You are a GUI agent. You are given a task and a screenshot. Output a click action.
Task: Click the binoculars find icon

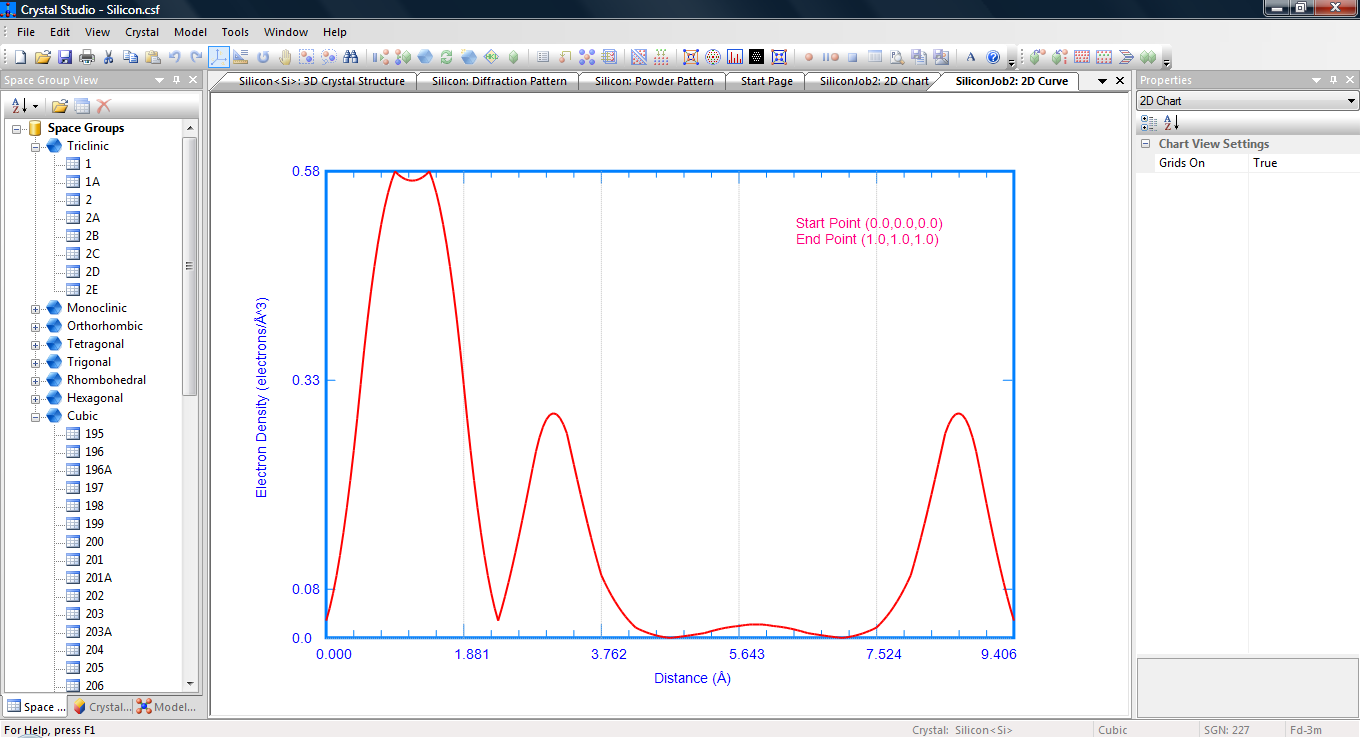pyautogui.click(x=351, y=57)
